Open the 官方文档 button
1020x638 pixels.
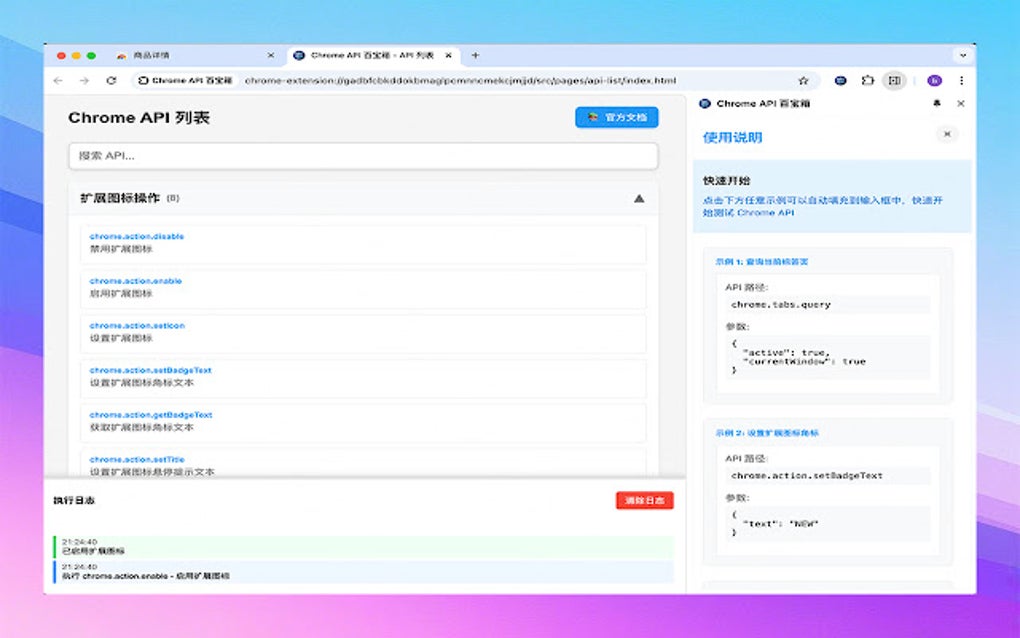pyautogui.click(x=616, y=117)
